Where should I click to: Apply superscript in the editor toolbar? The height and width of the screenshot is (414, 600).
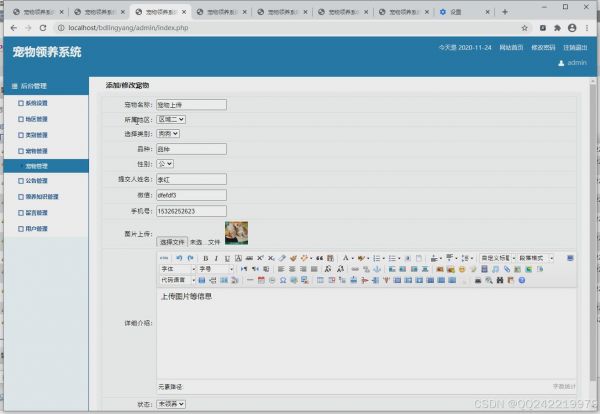pos(260,258)
